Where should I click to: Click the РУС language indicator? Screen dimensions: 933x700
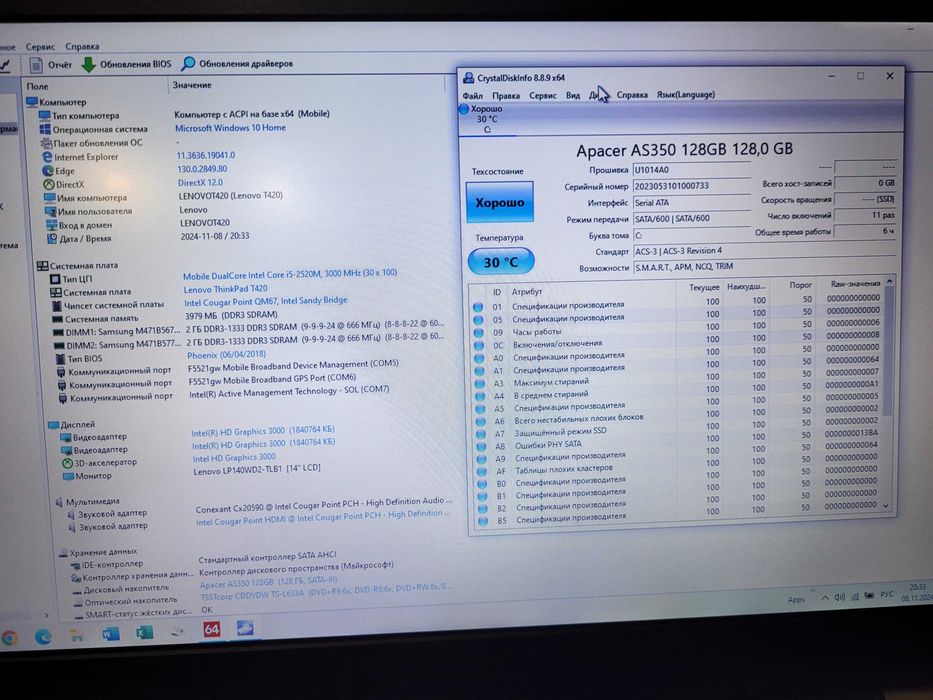coord(887,594)
